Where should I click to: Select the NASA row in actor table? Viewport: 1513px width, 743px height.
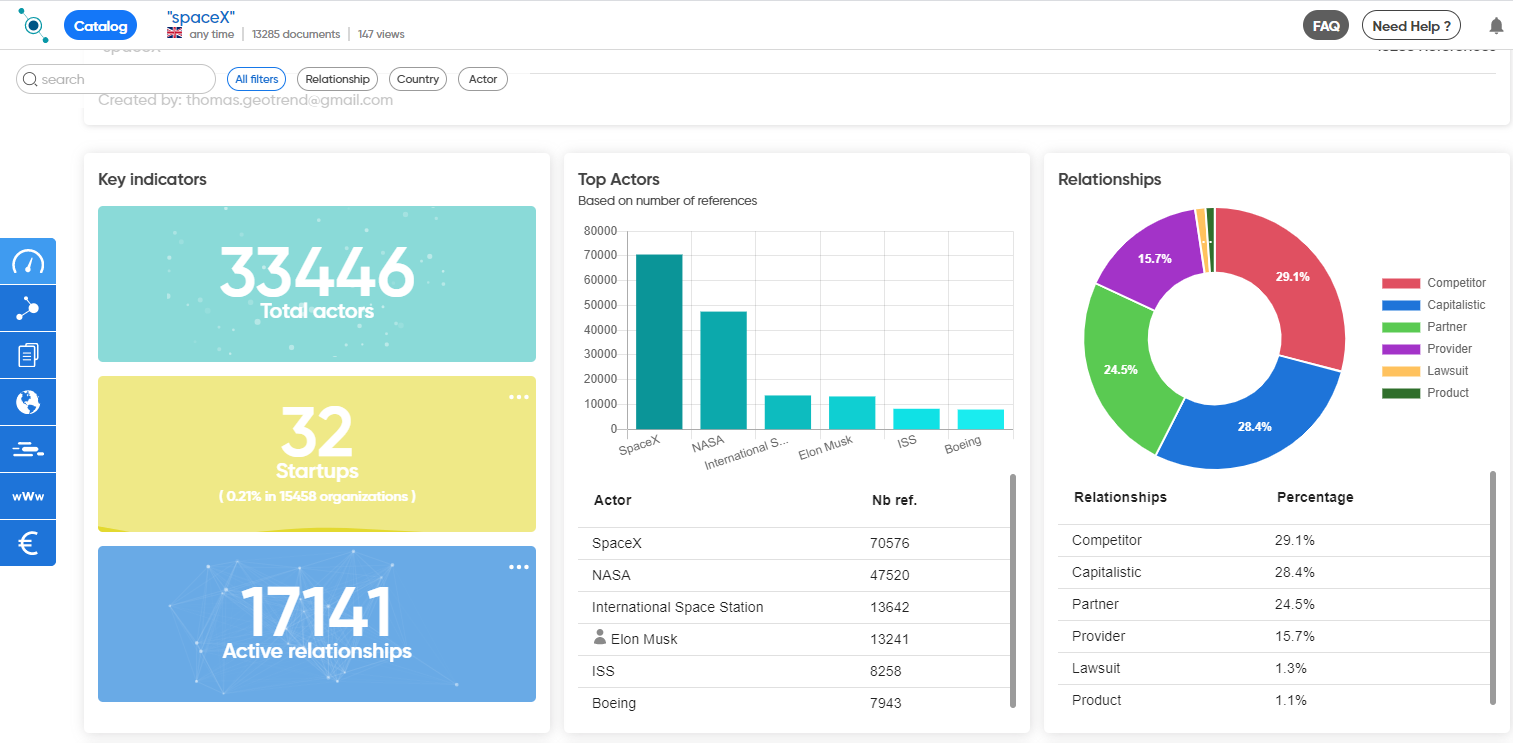(x=794, y=575)
